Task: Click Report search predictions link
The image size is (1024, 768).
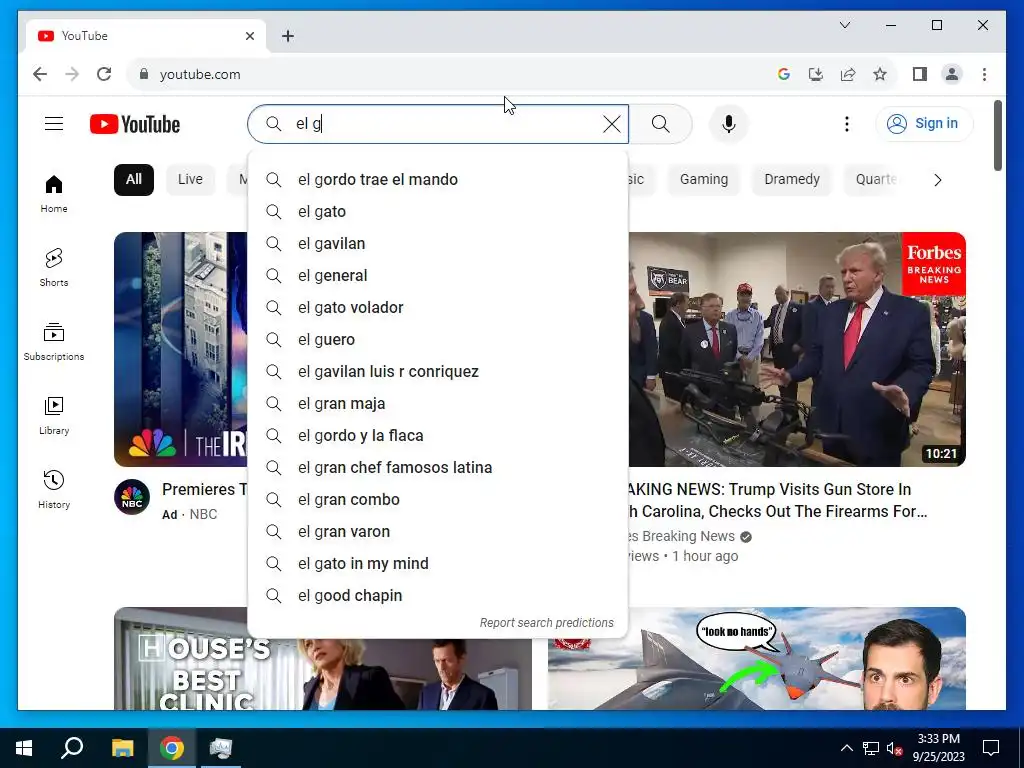Action: (x=547, y=623)
